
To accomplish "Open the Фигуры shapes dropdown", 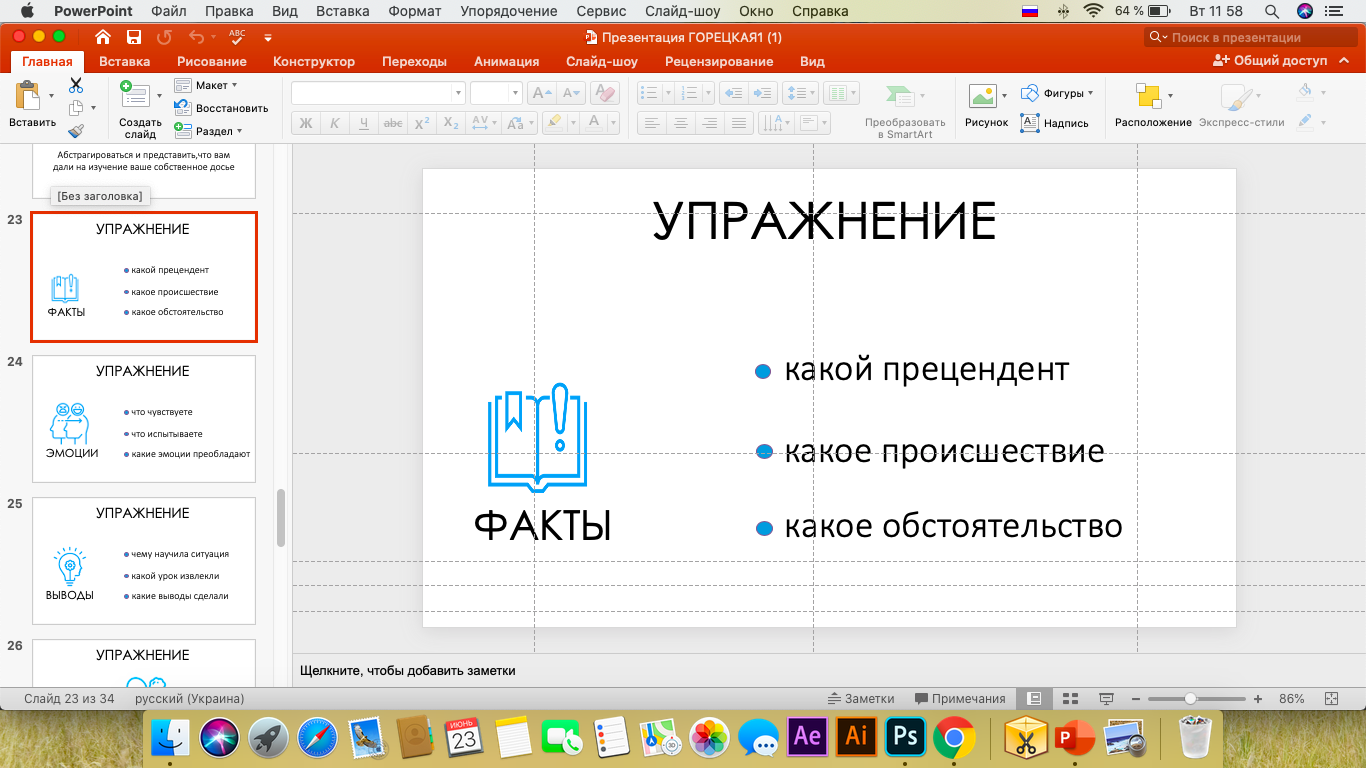I will [1057, 93].
